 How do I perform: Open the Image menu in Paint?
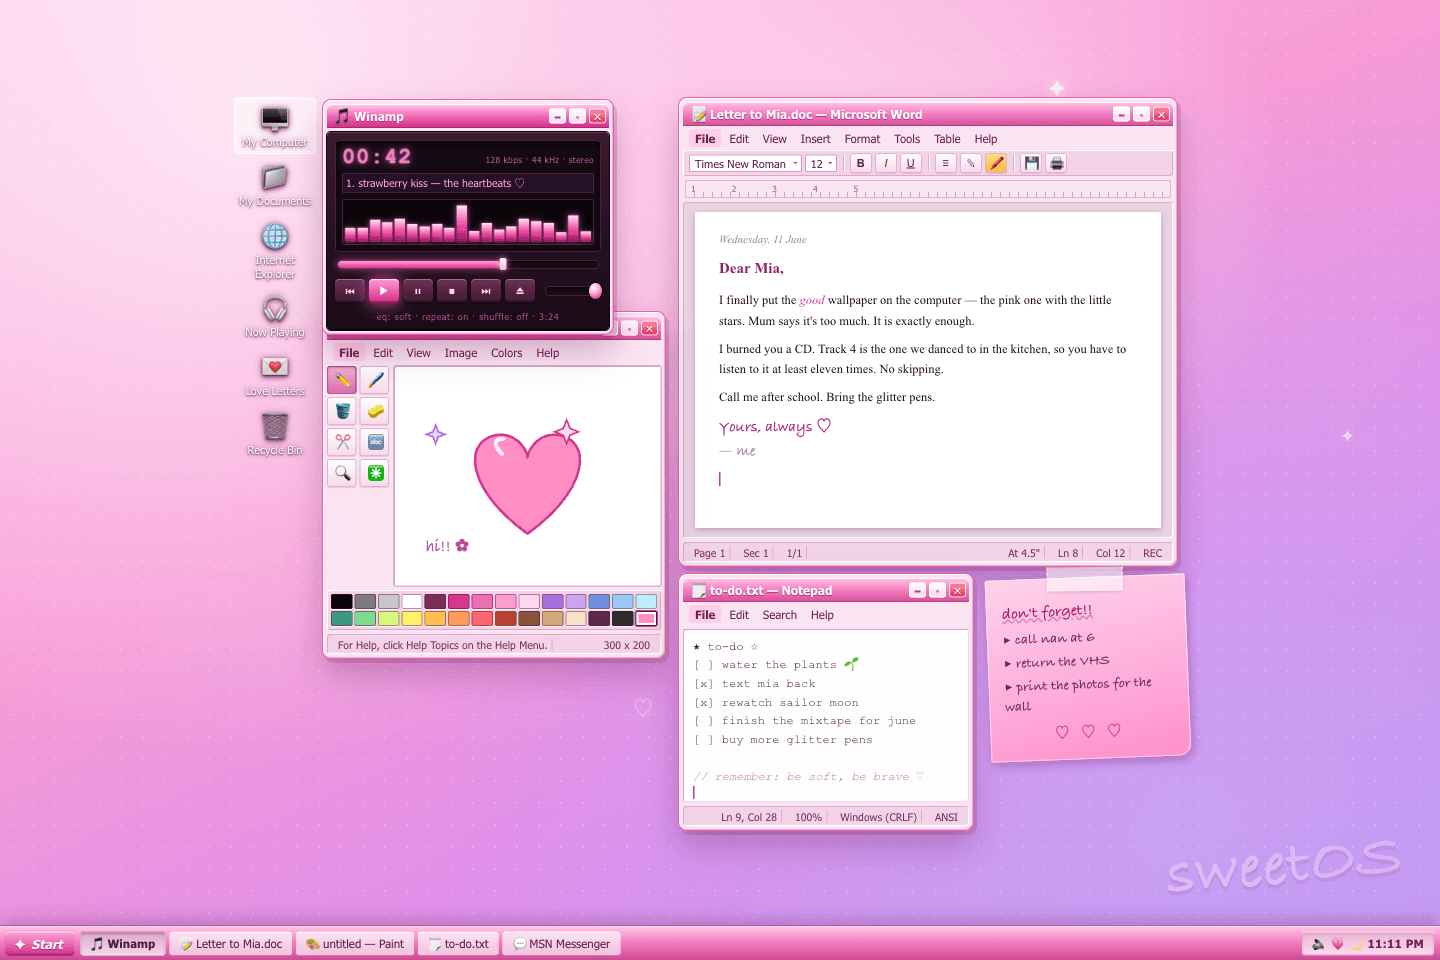coord(460,353)
